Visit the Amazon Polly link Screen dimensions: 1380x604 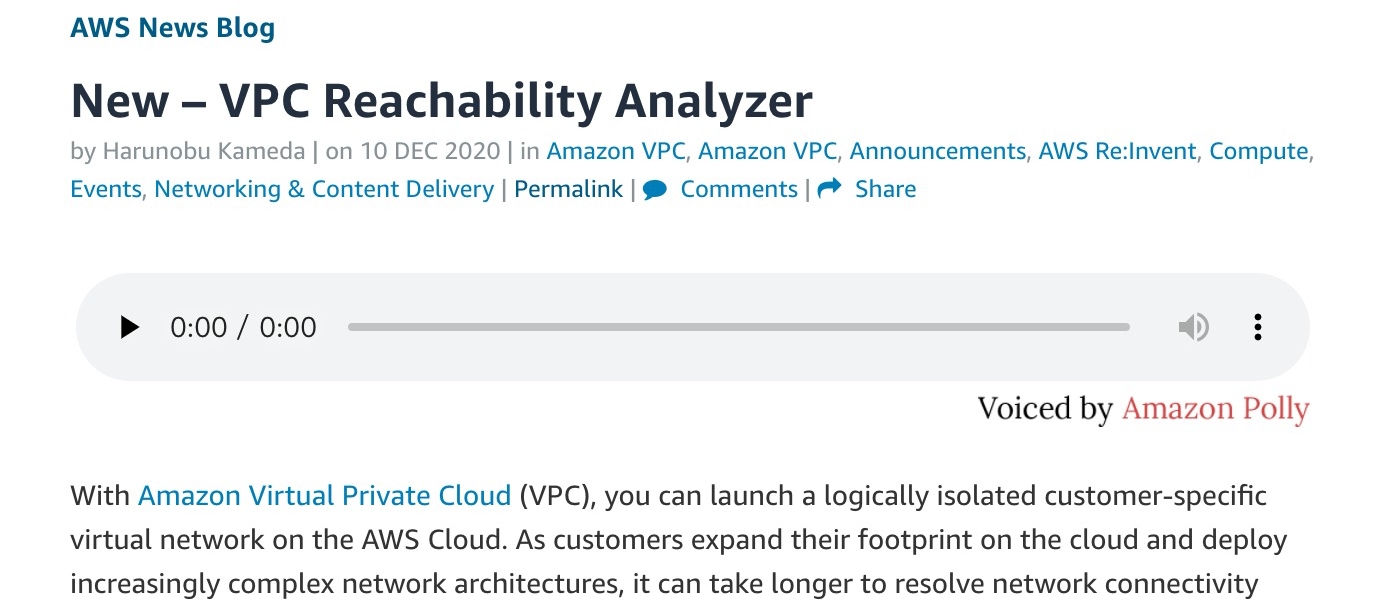point(1215,409)
